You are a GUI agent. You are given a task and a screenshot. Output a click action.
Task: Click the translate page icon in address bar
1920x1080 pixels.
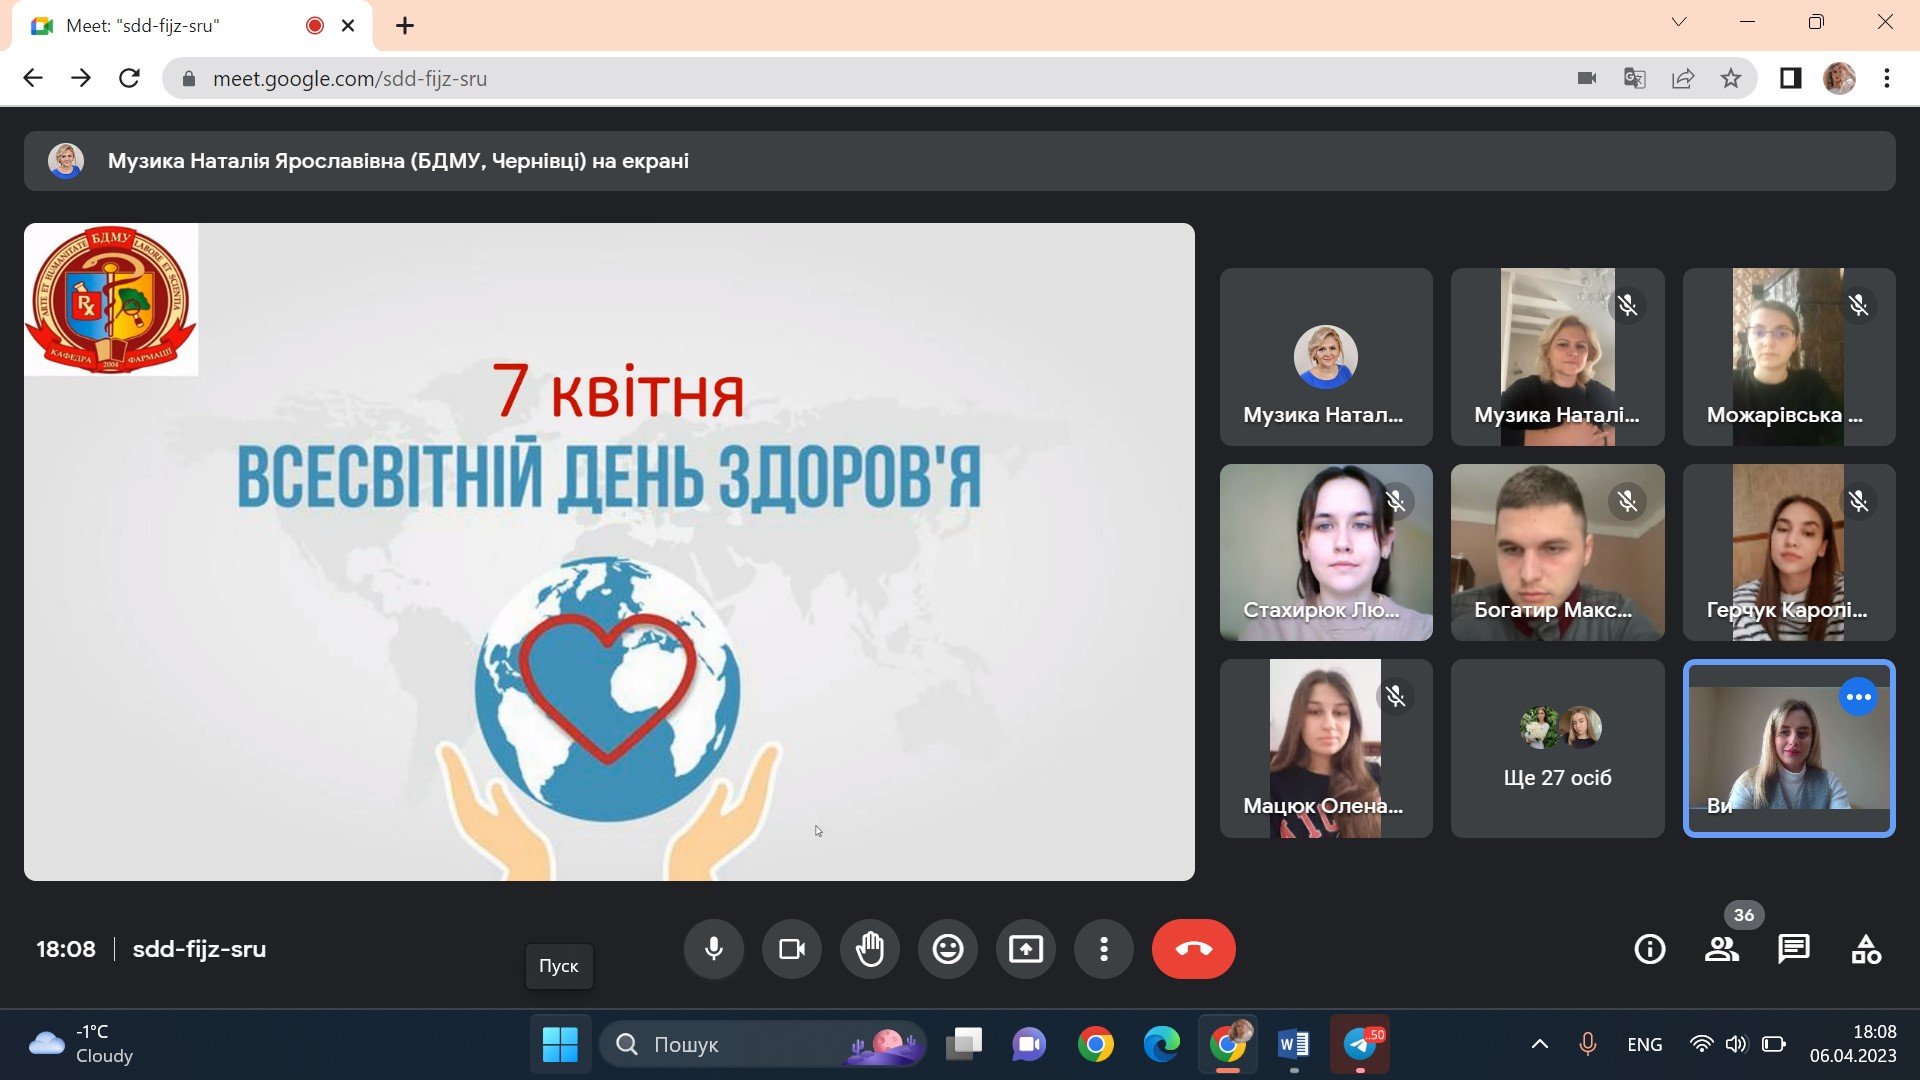(1634, 78)
